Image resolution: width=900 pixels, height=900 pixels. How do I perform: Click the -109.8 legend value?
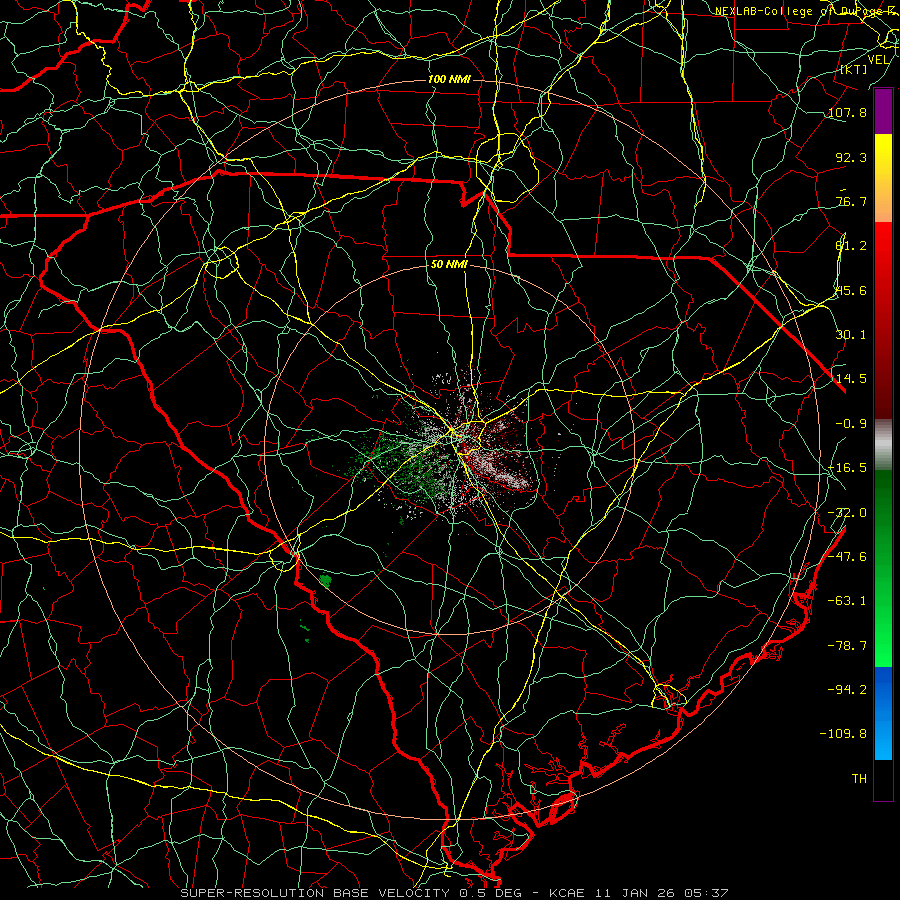tap(843, 734)
